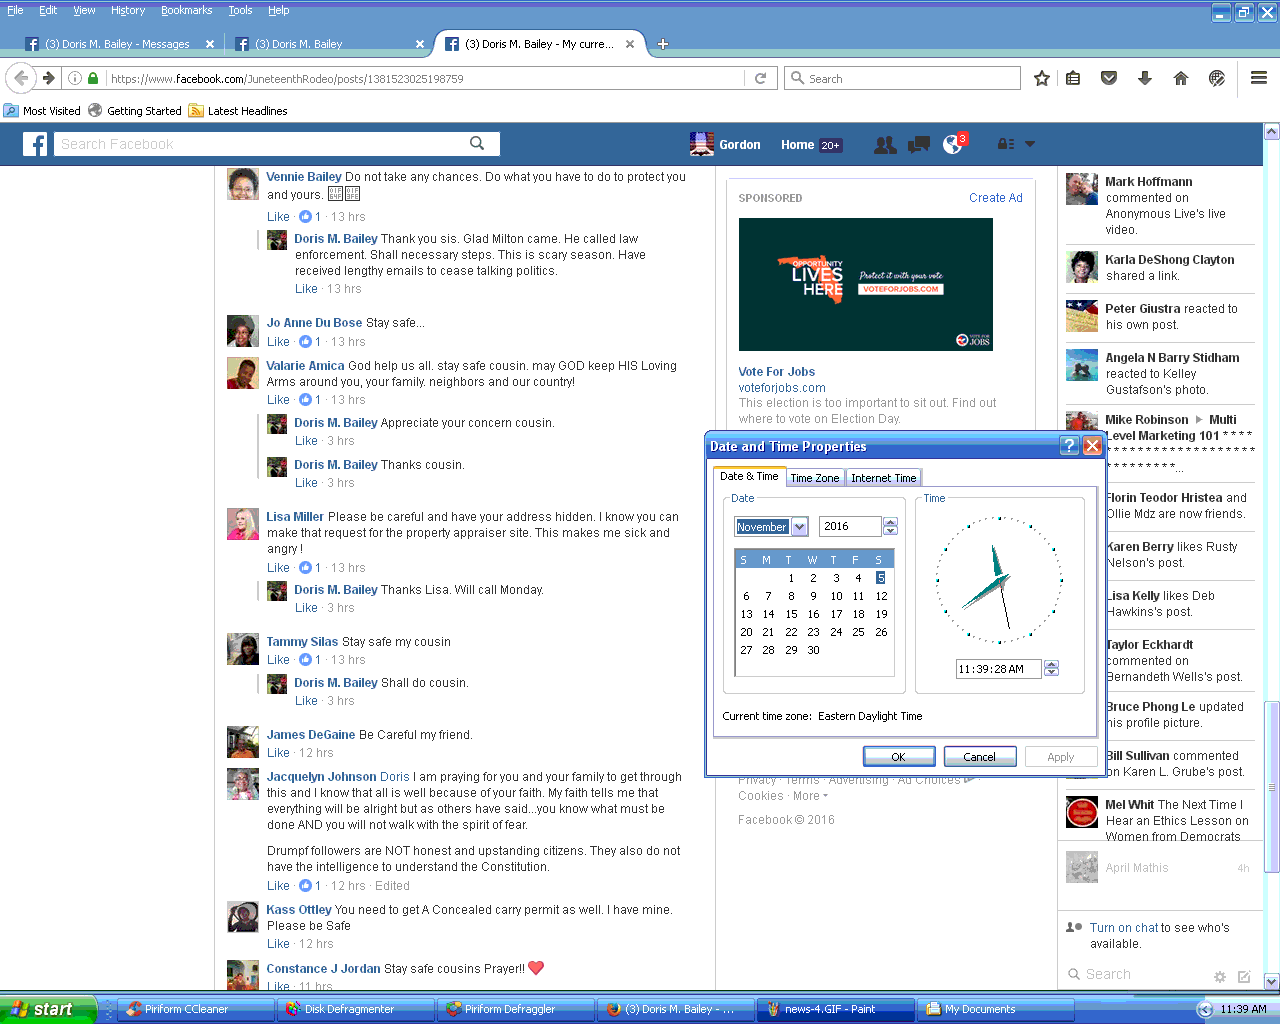Viewport: 1280px width, 1024px height.
Task: Open the Facebook messages icon
Action: [x=918, y=145]
